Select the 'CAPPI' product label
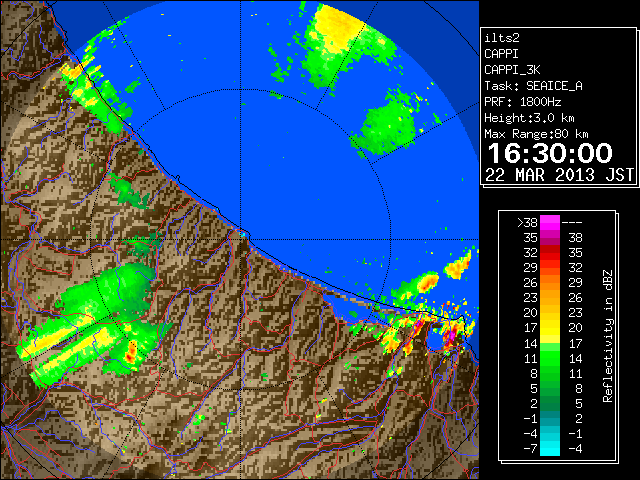Viewport: 640px width, 480px height. [501, 54]
